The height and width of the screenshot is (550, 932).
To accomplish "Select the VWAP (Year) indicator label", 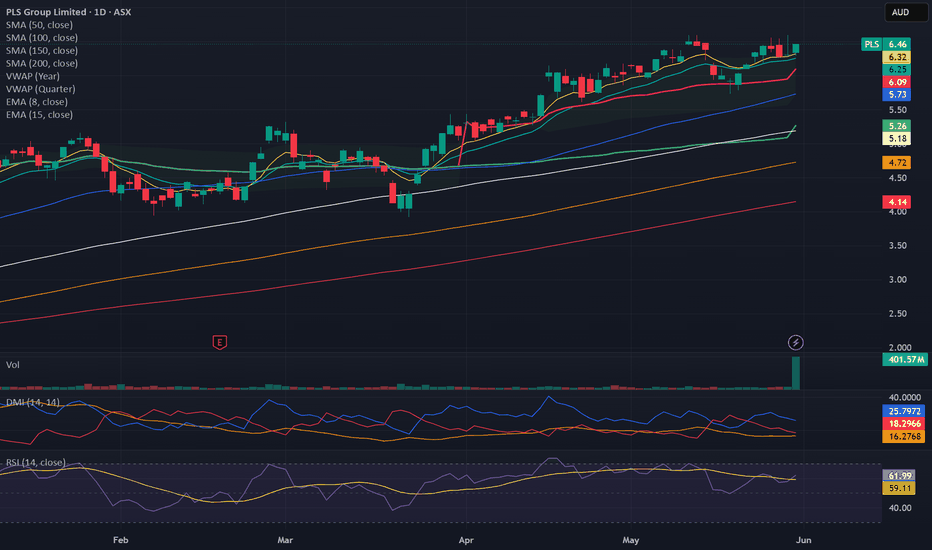I will coord(33,76).
